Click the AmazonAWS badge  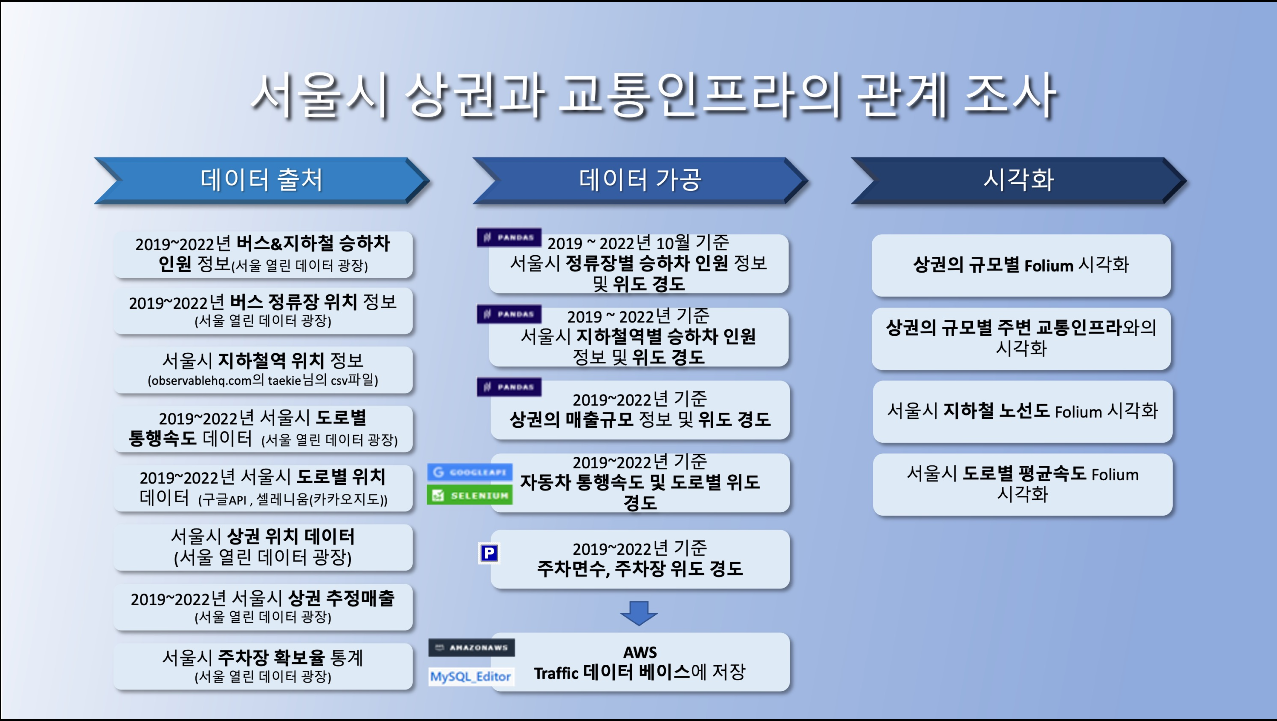point(471,648)
